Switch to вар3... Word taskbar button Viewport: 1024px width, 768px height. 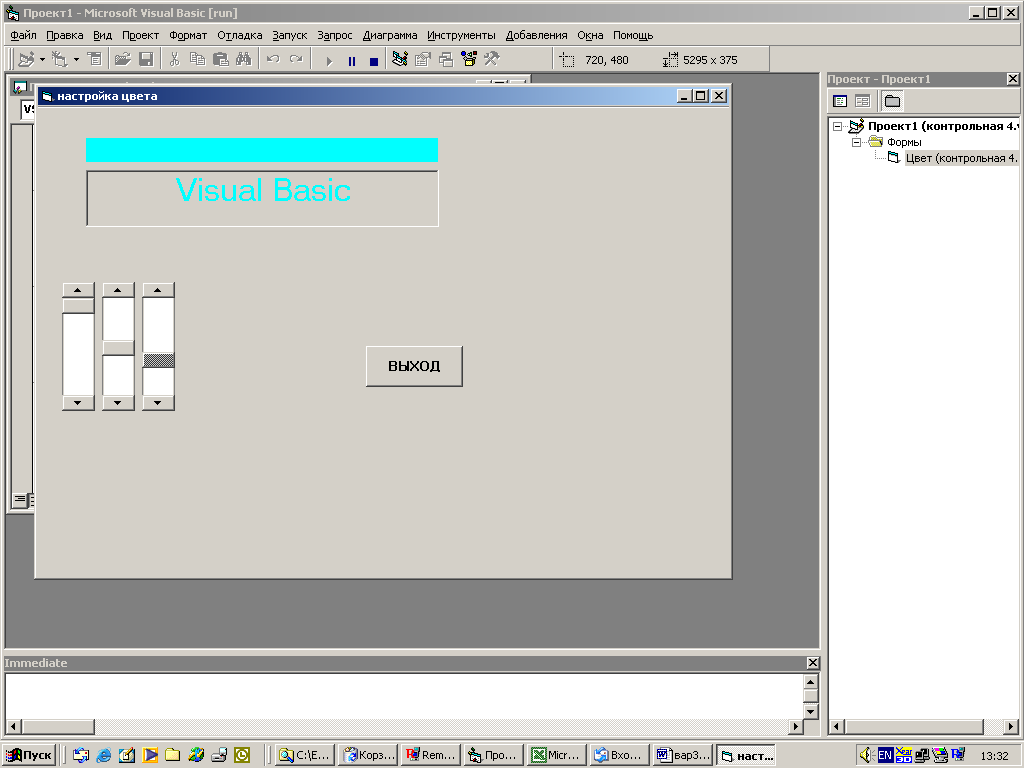point(682,756)
